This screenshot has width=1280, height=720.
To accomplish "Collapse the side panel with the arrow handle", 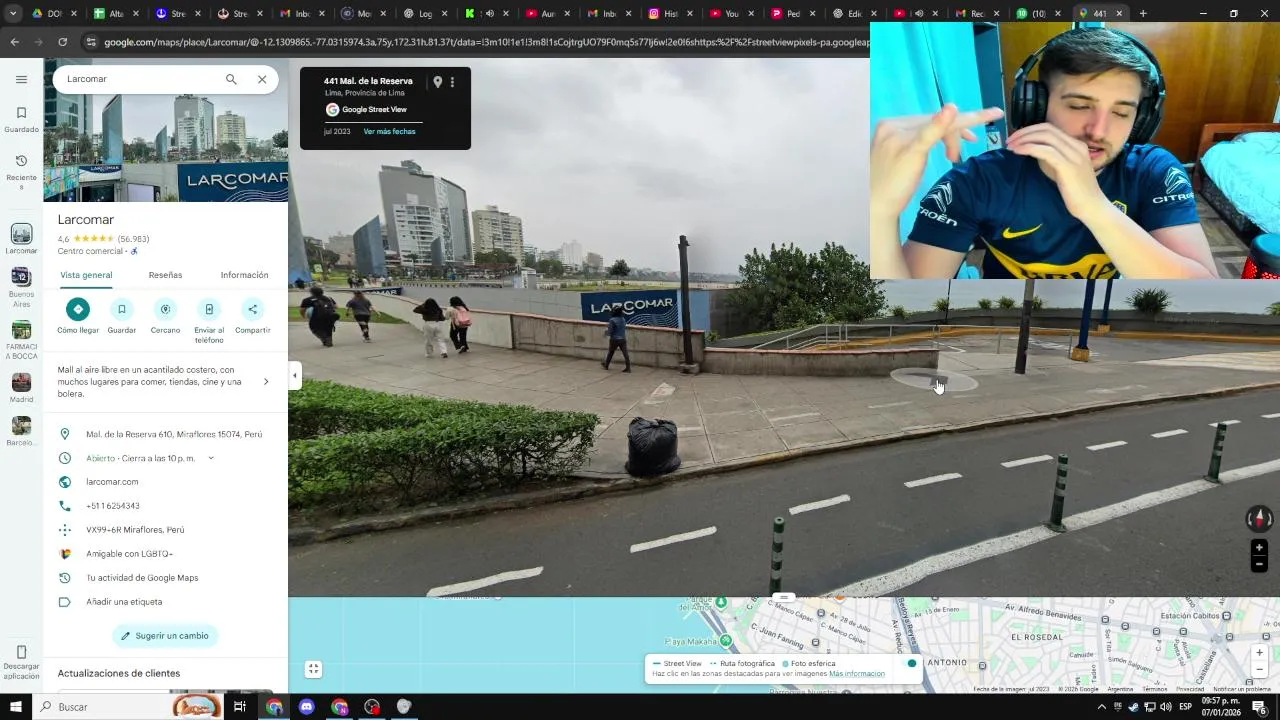I will [x=294, y=376].
